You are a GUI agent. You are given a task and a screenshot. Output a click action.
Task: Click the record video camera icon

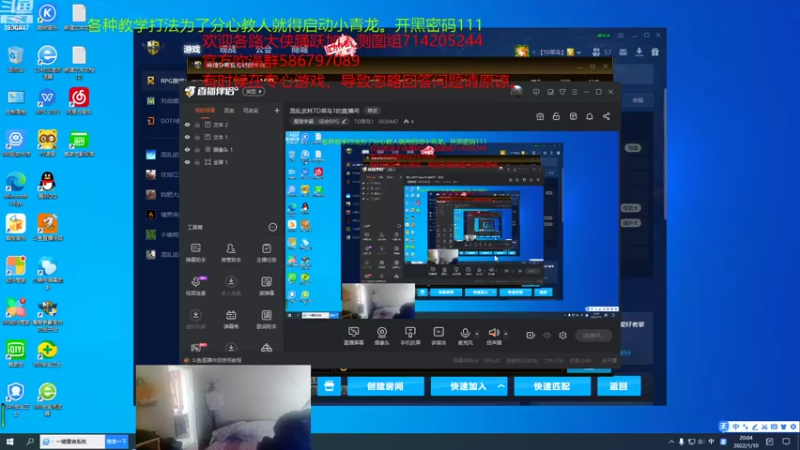(x=531, y=335)
